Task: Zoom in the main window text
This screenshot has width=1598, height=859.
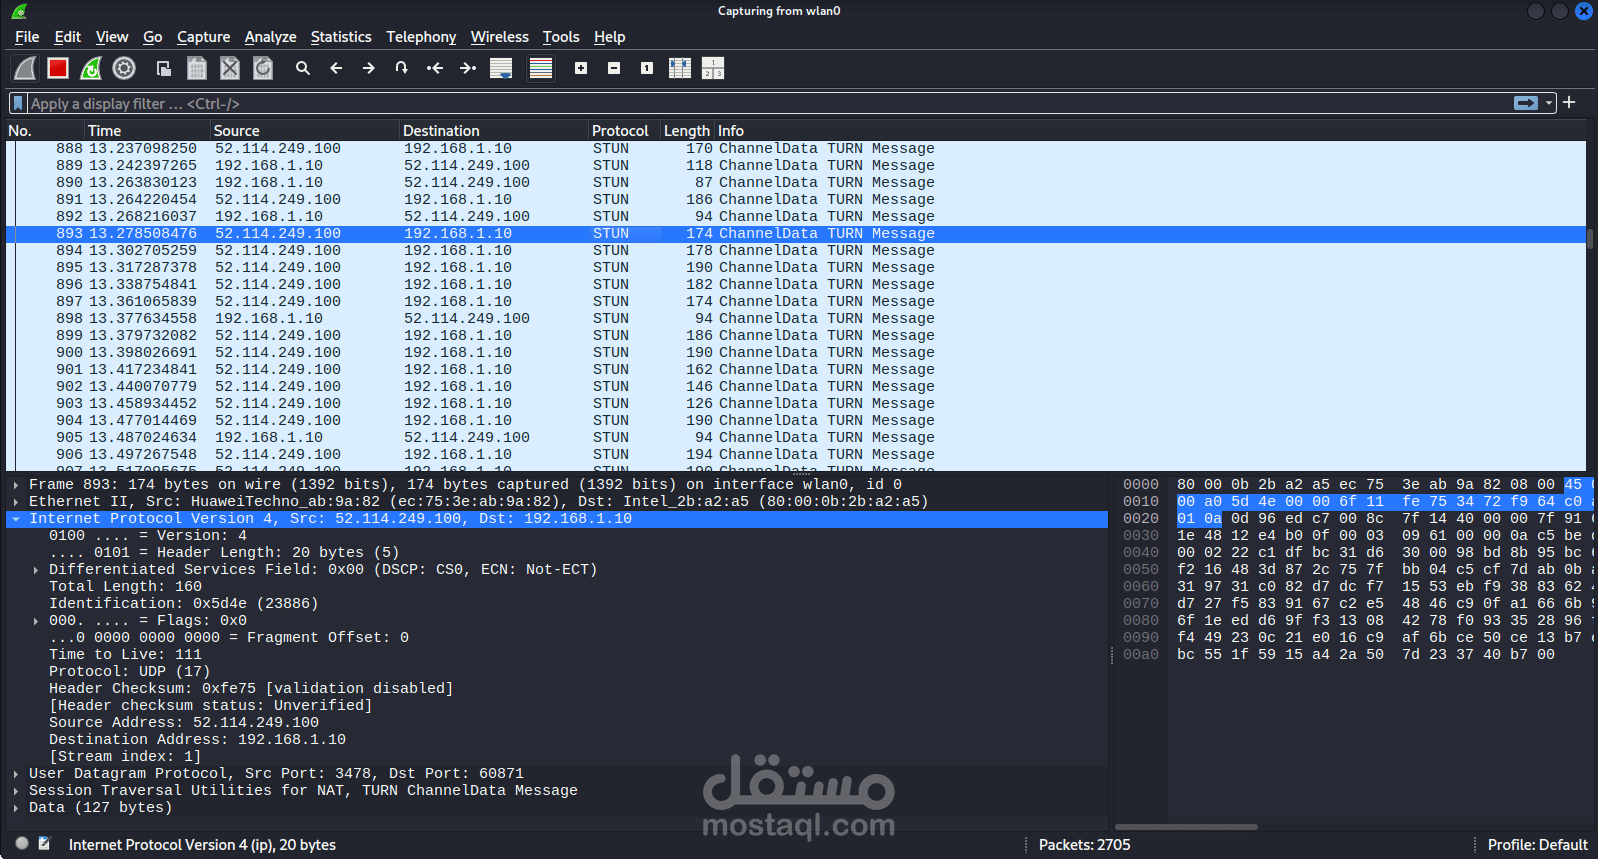Action: tap(581, 68)
